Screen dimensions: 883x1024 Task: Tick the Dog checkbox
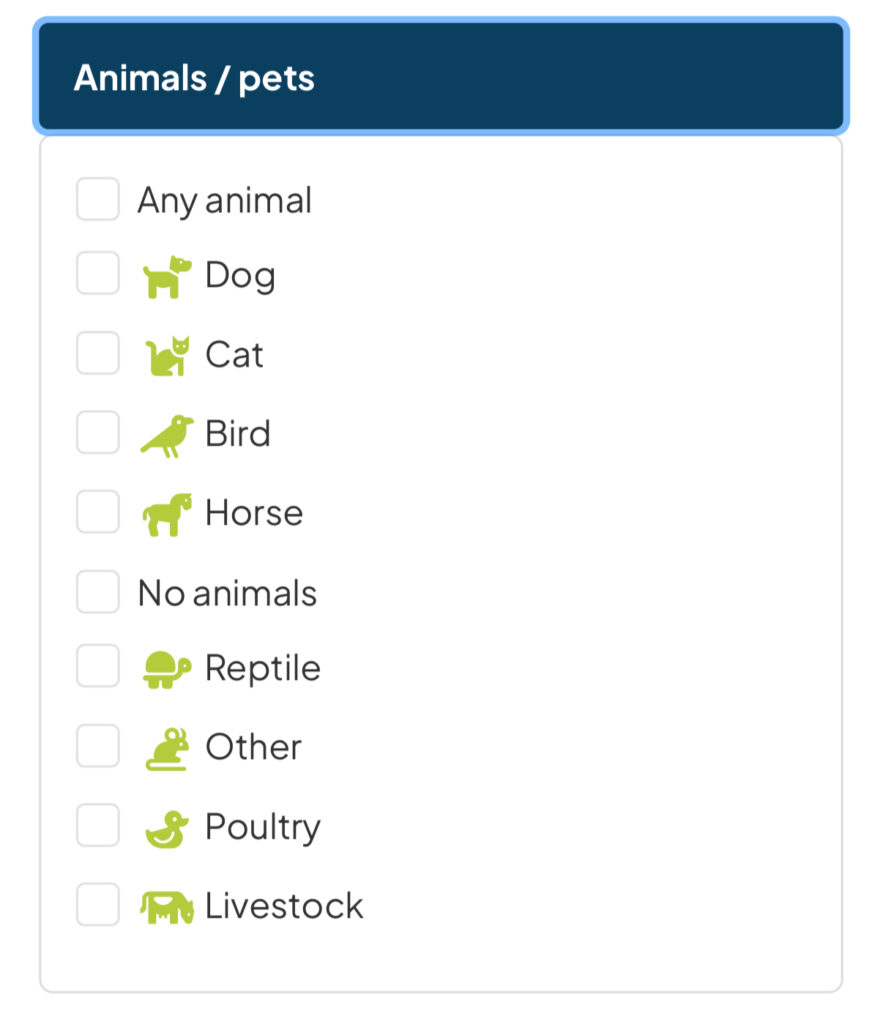pos(98,274)
